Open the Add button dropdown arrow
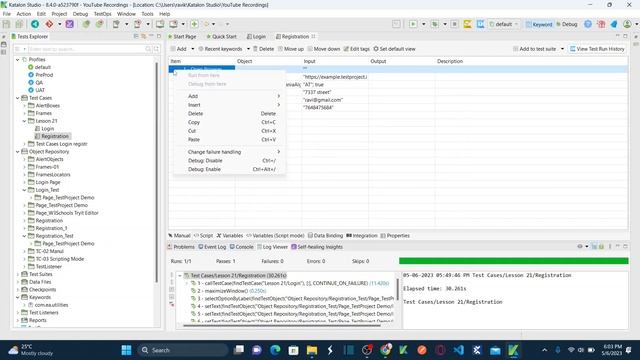640x360 pixels. click(x=193, y=49)
